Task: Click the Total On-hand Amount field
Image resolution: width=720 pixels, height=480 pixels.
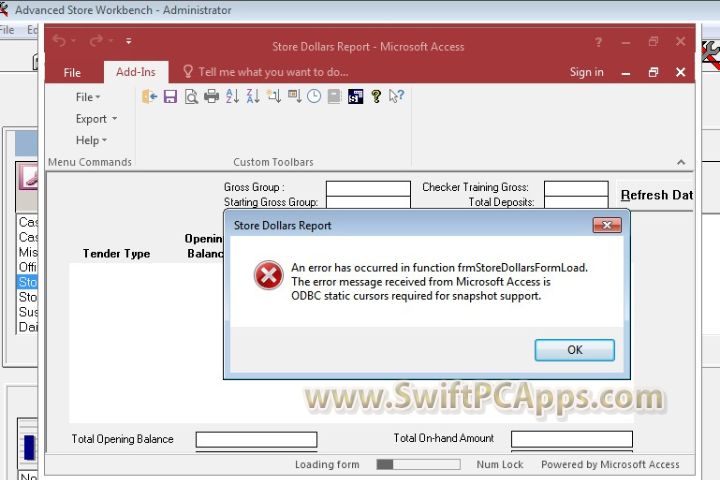Action: pos(572,439)
